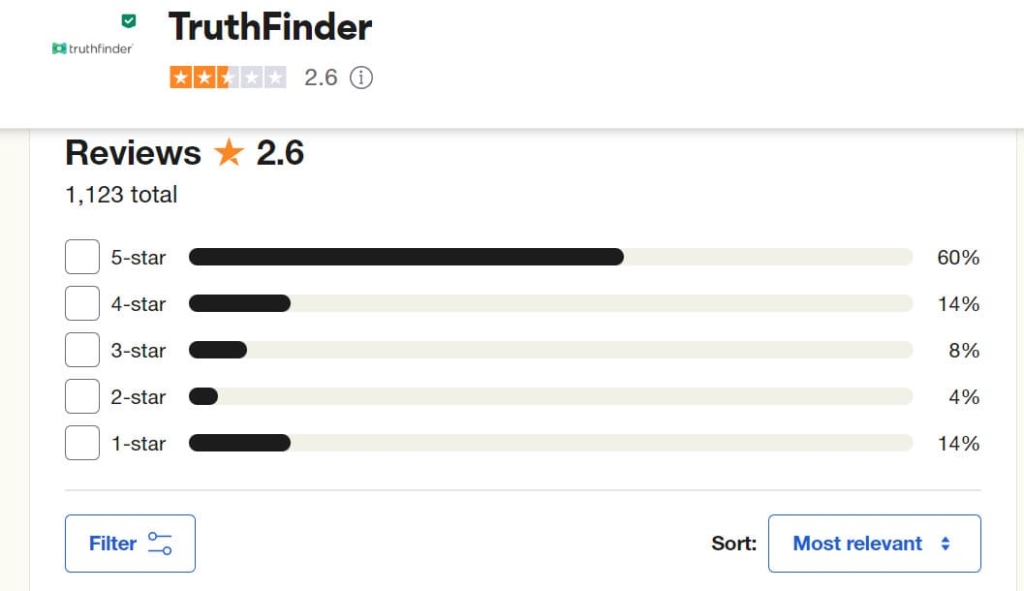Select the 1-star checkbox

tap(82, 443)
